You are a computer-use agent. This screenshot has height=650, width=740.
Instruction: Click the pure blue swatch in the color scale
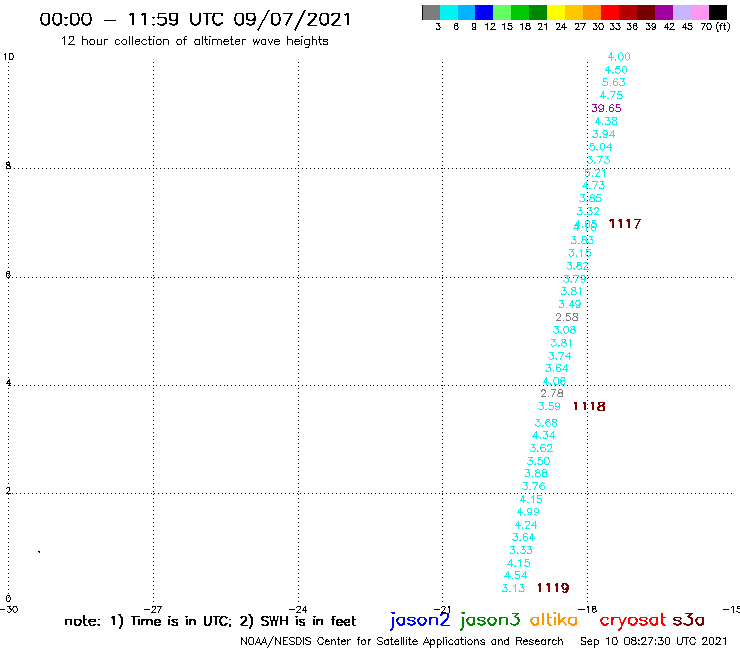[484, 12]
